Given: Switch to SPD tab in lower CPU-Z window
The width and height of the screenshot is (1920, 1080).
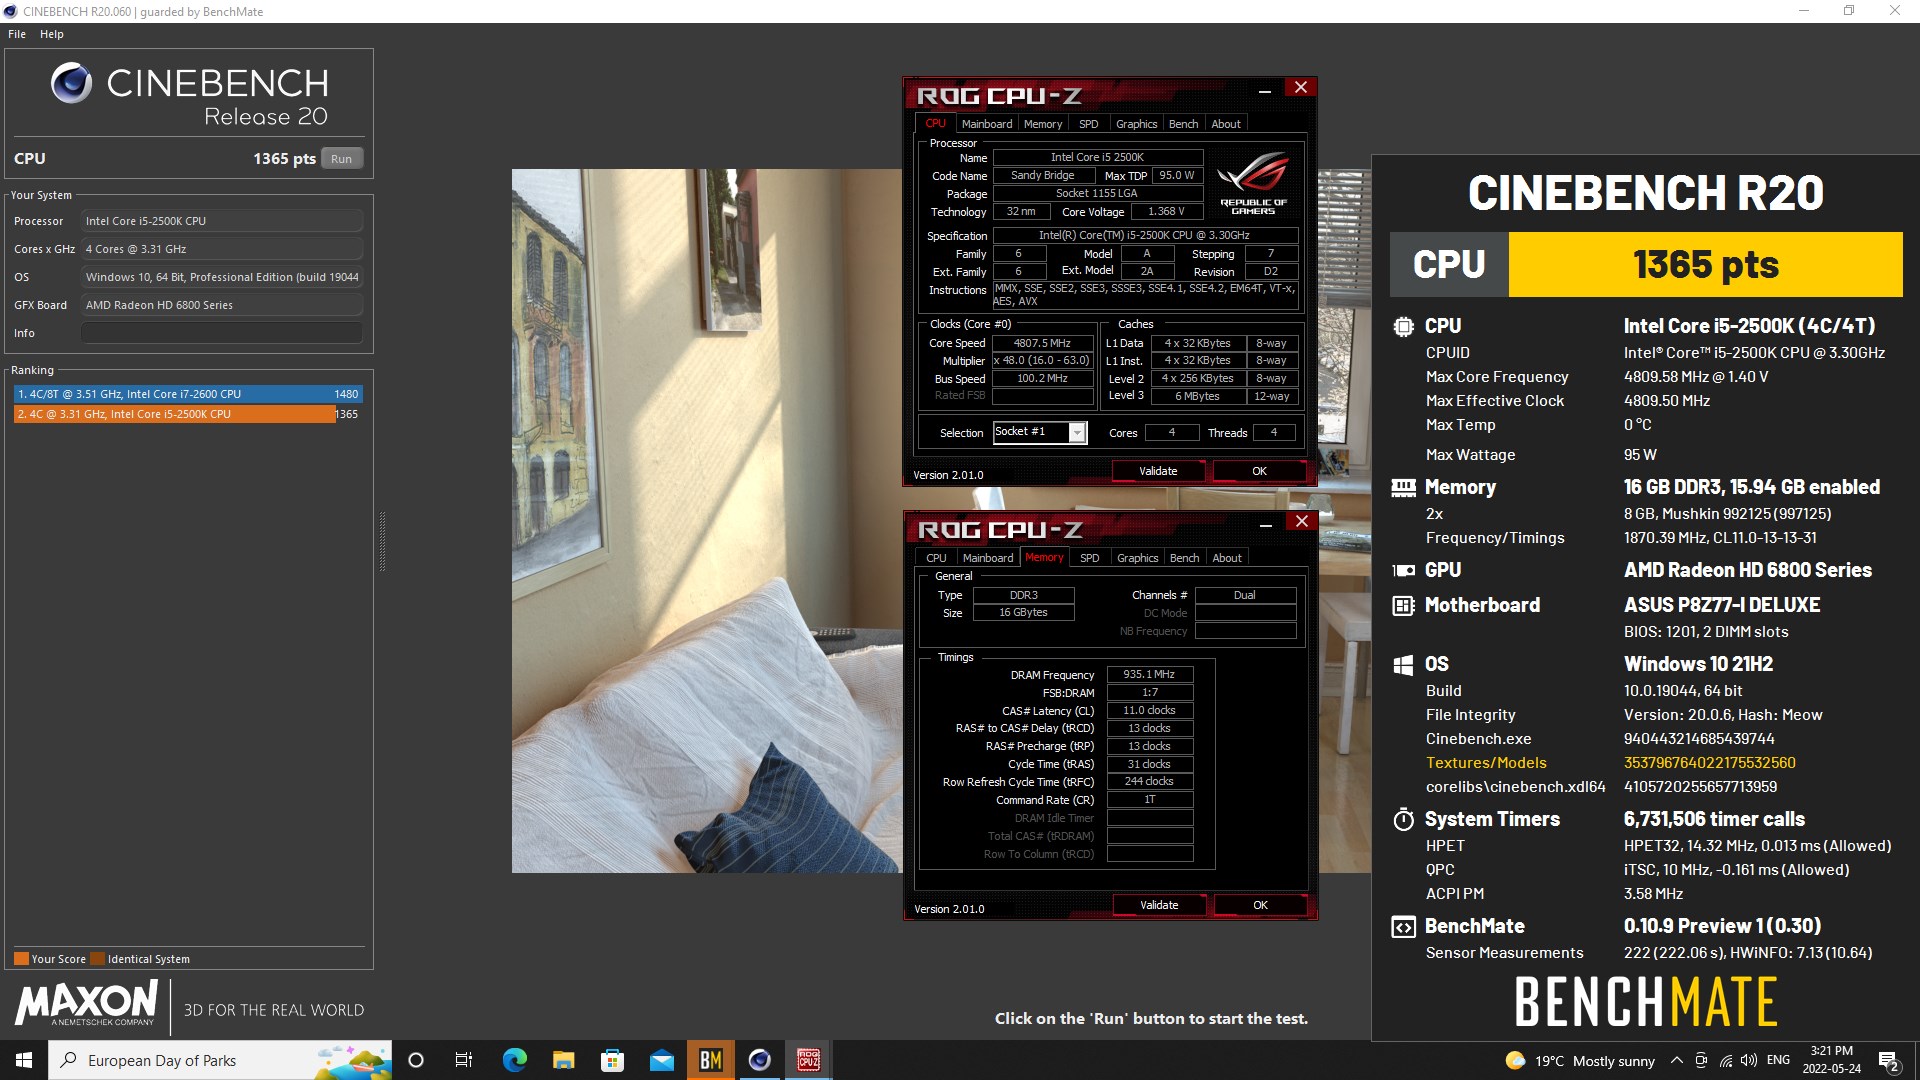Looking at the screenshot, I should coord(1090,558).
